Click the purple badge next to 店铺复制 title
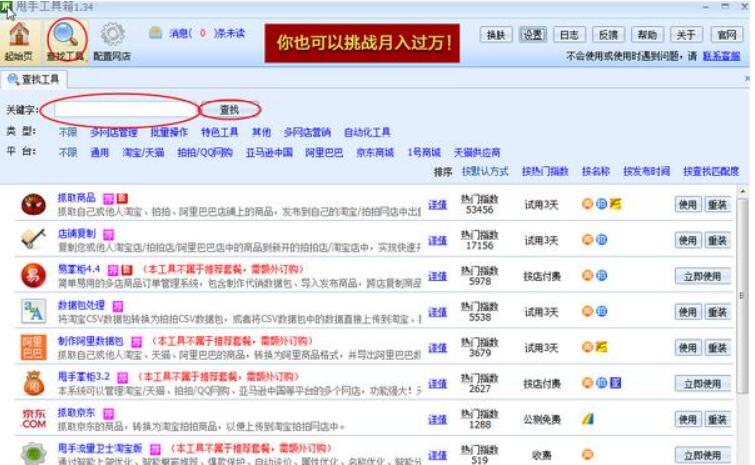This screenshot has width=755, height=465. [x=109, y=234]
